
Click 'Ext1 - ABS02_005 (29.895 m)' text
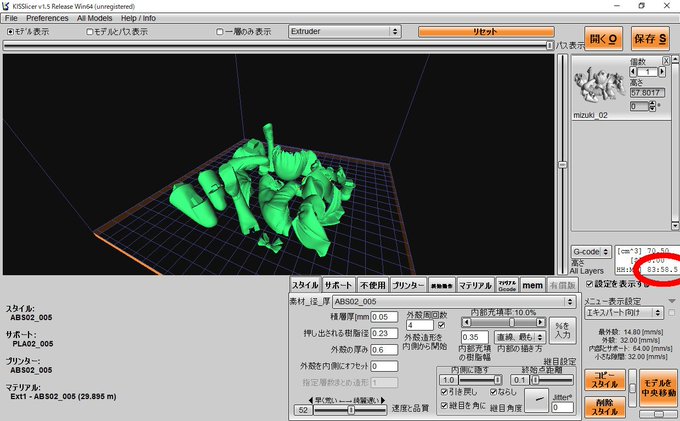coord(63,396)
